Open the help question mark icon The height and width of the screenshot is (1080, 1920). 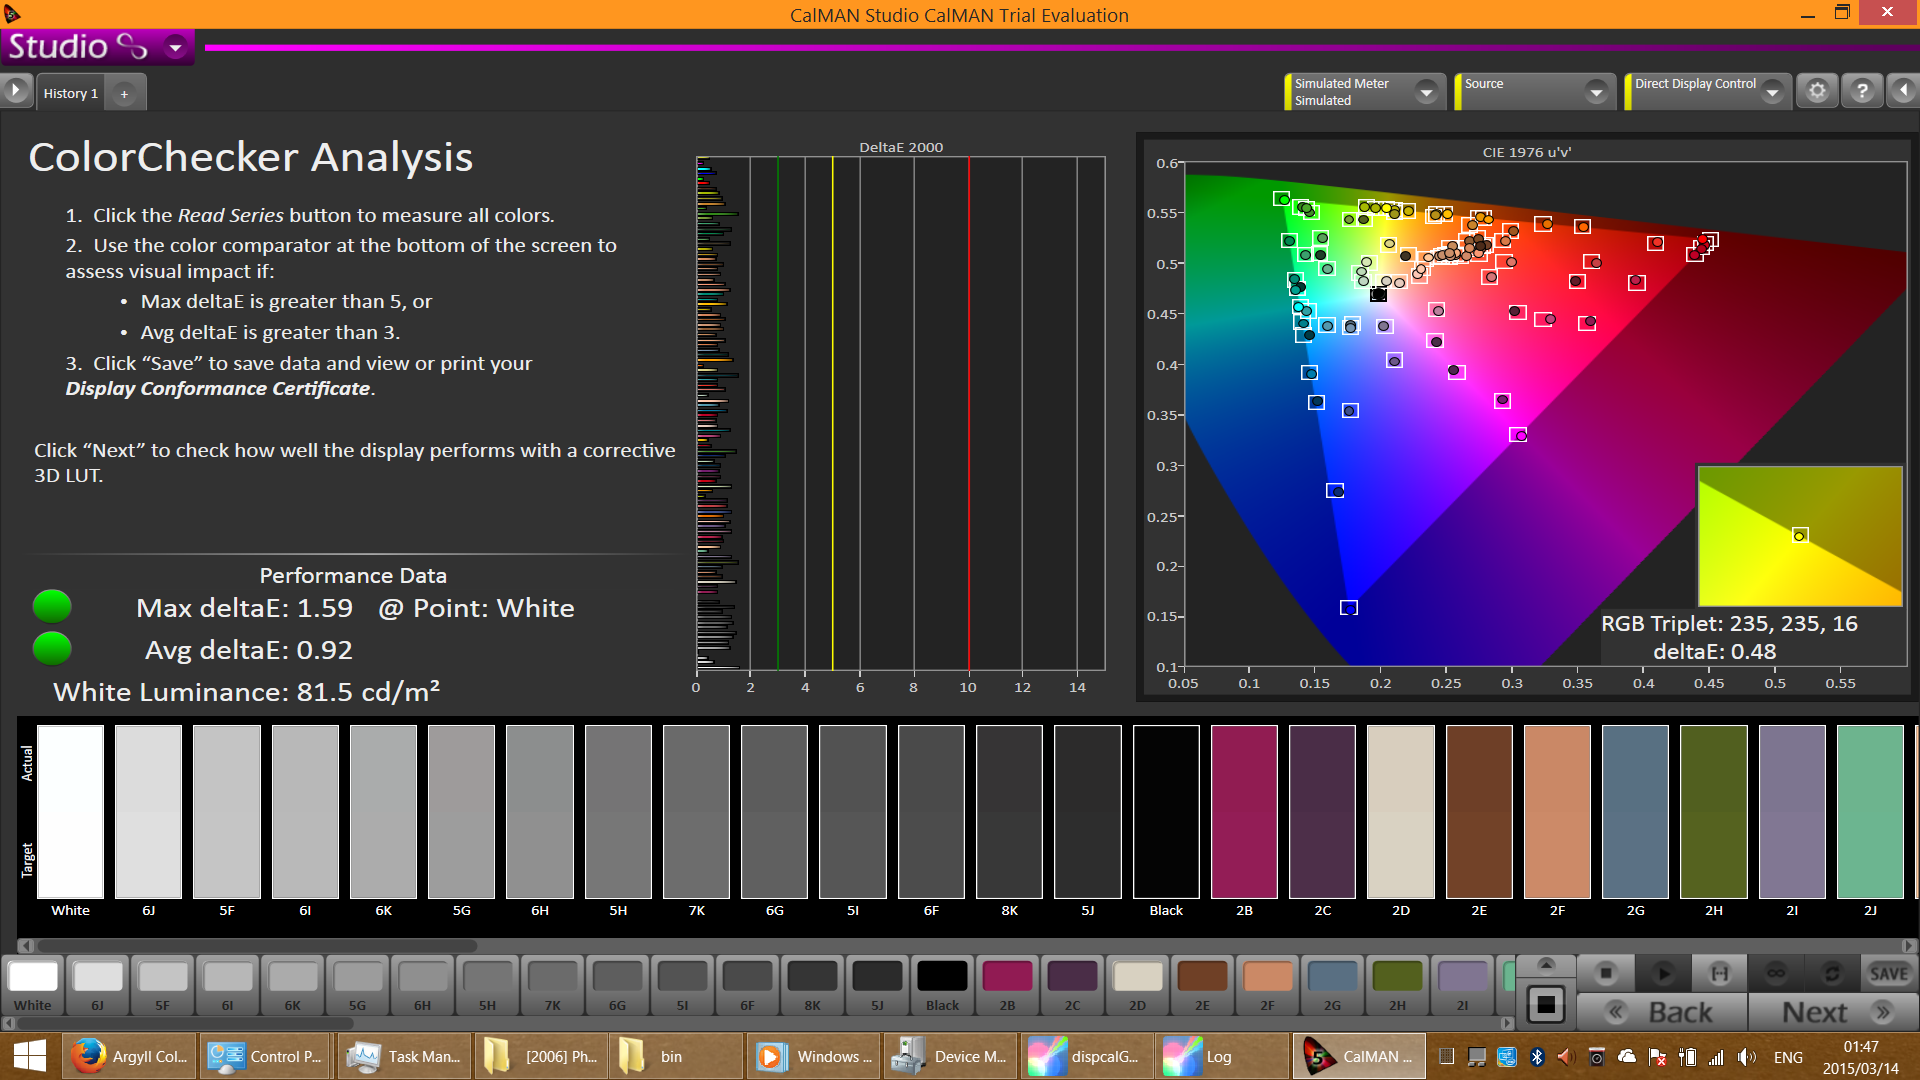coord(1862,91)
